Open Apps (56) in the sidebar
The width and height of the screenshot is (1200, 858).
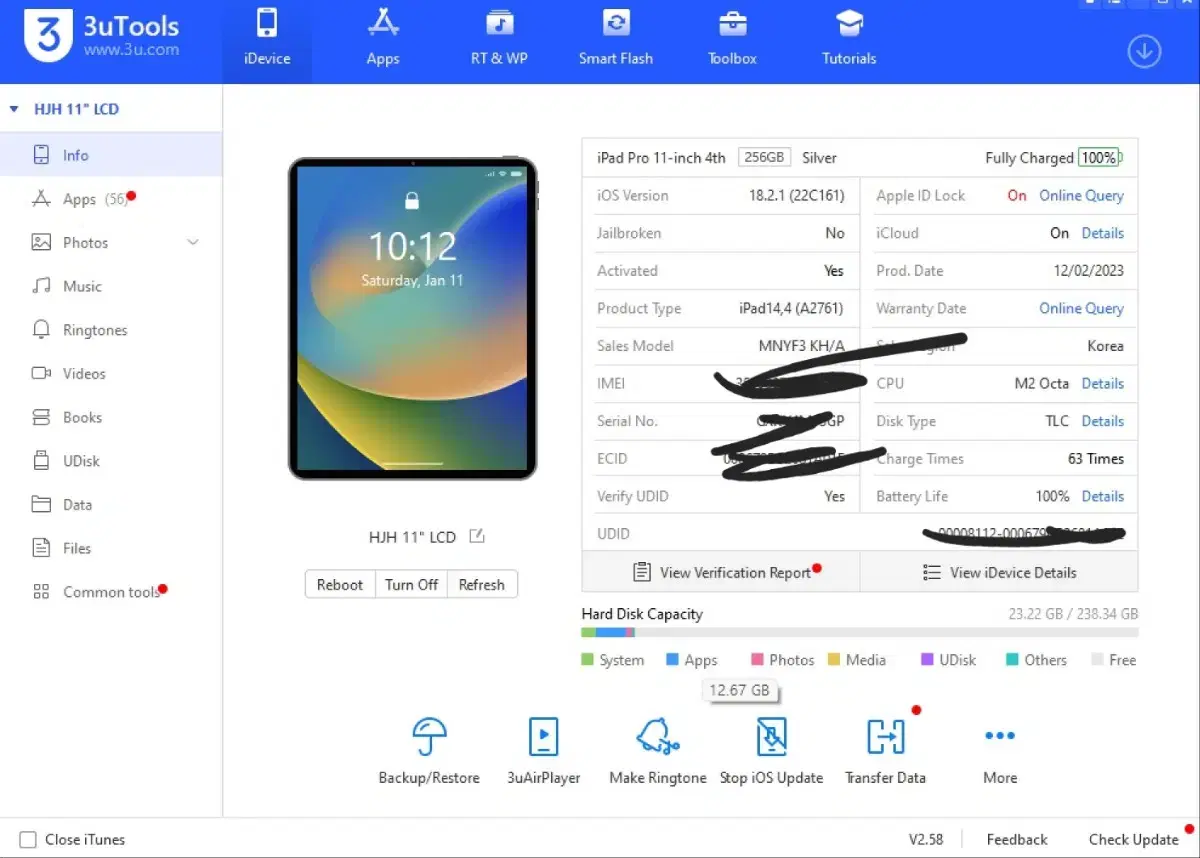(111, 199)
